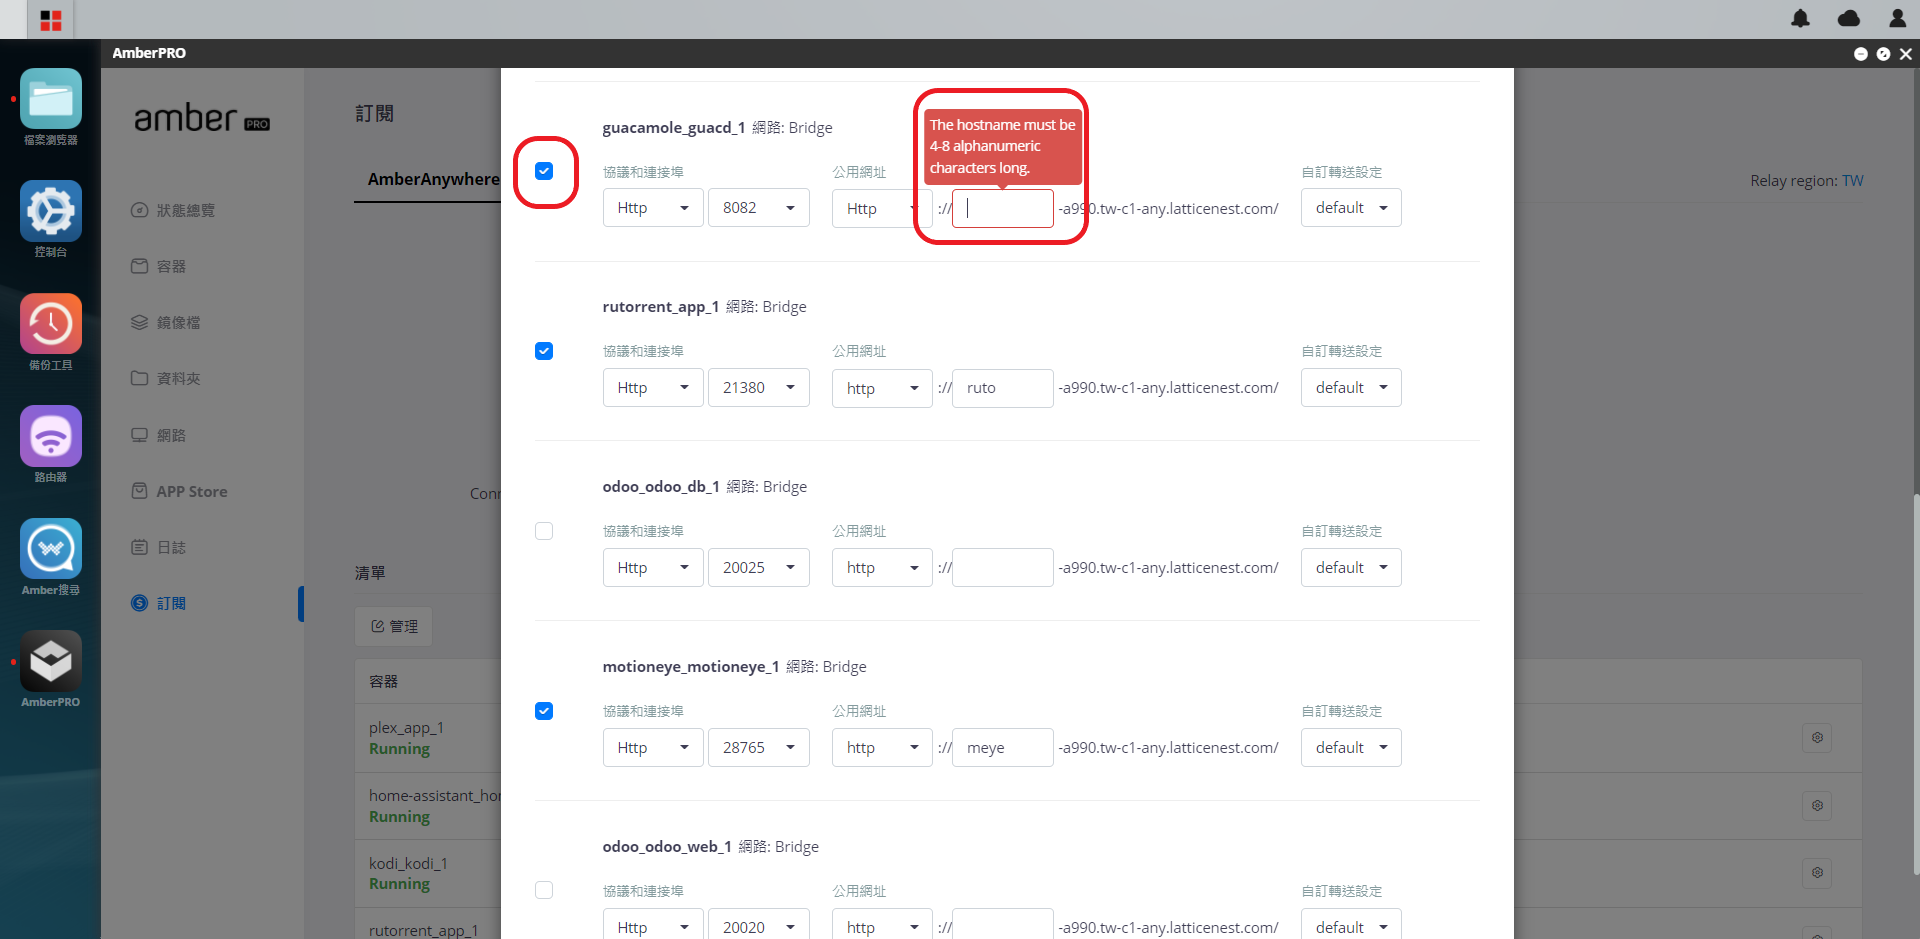Expand the 28765 port dropdown

point(759,748)
